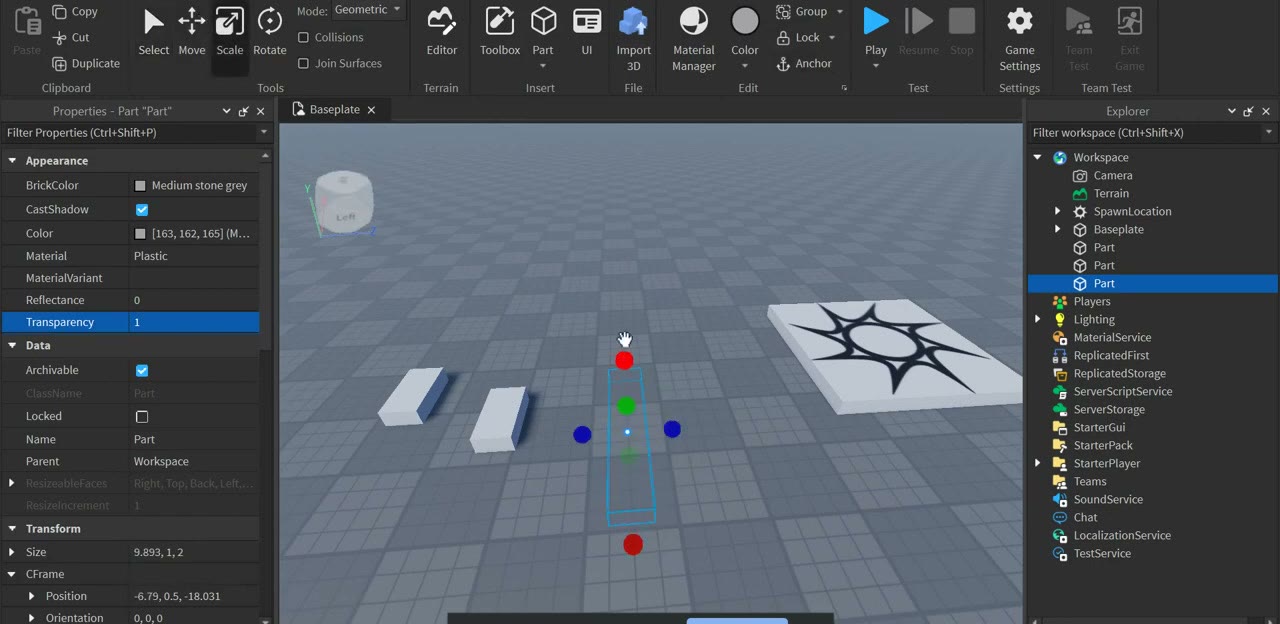Activate the Move tool
Viewport: 1280px width, 624px height.
pyautogui.click(x=192, y=32)
